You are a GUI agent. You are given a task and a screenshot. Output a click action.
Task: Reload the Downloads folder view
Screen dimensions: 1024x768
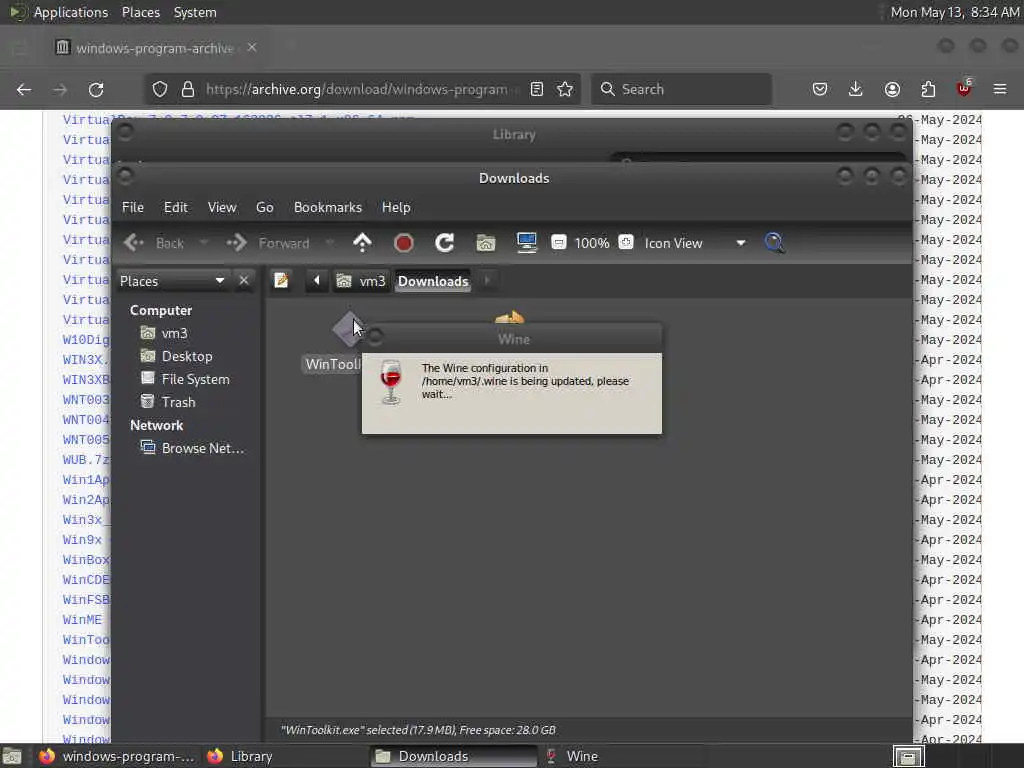[445, 243]
